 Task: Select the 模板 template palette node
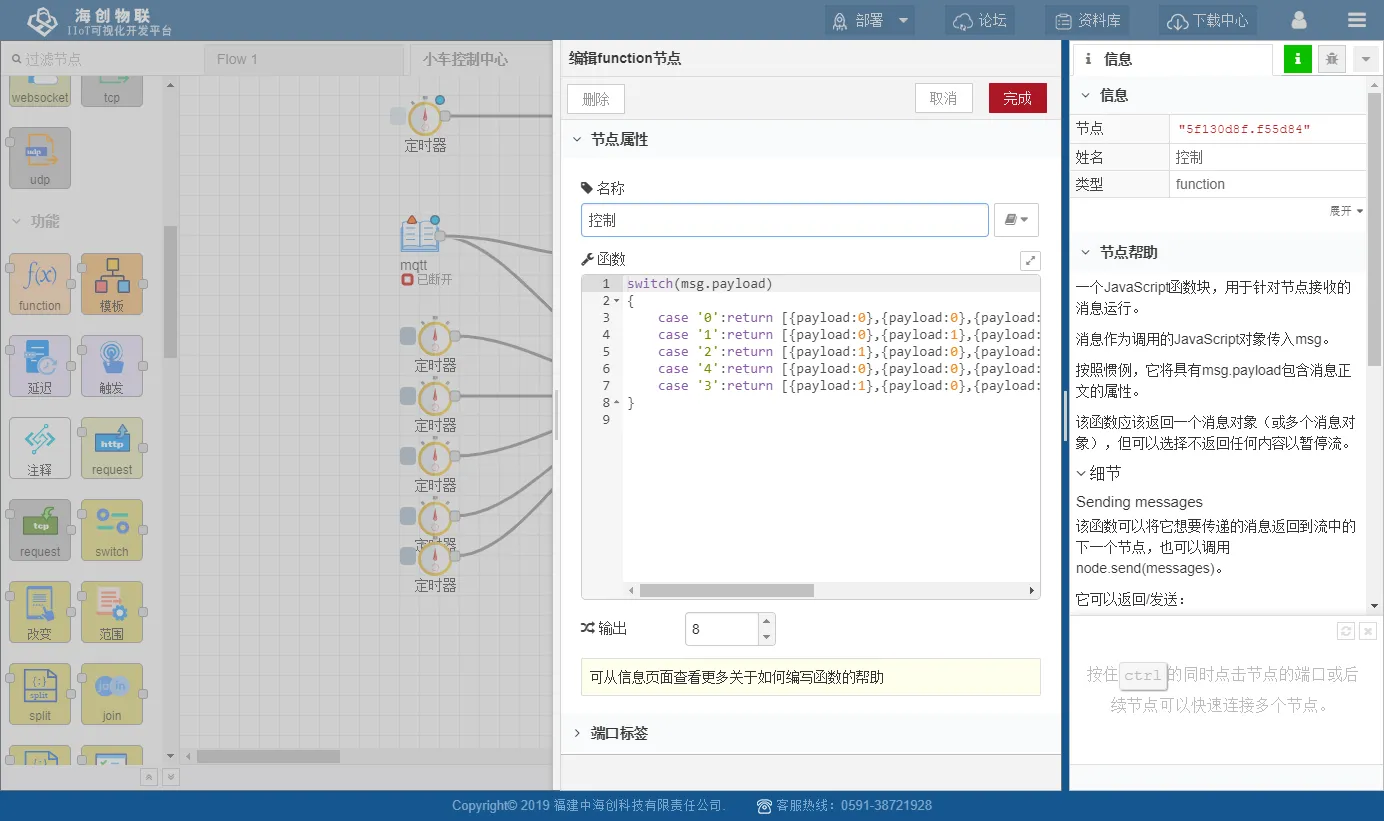[x=112, y=284]
